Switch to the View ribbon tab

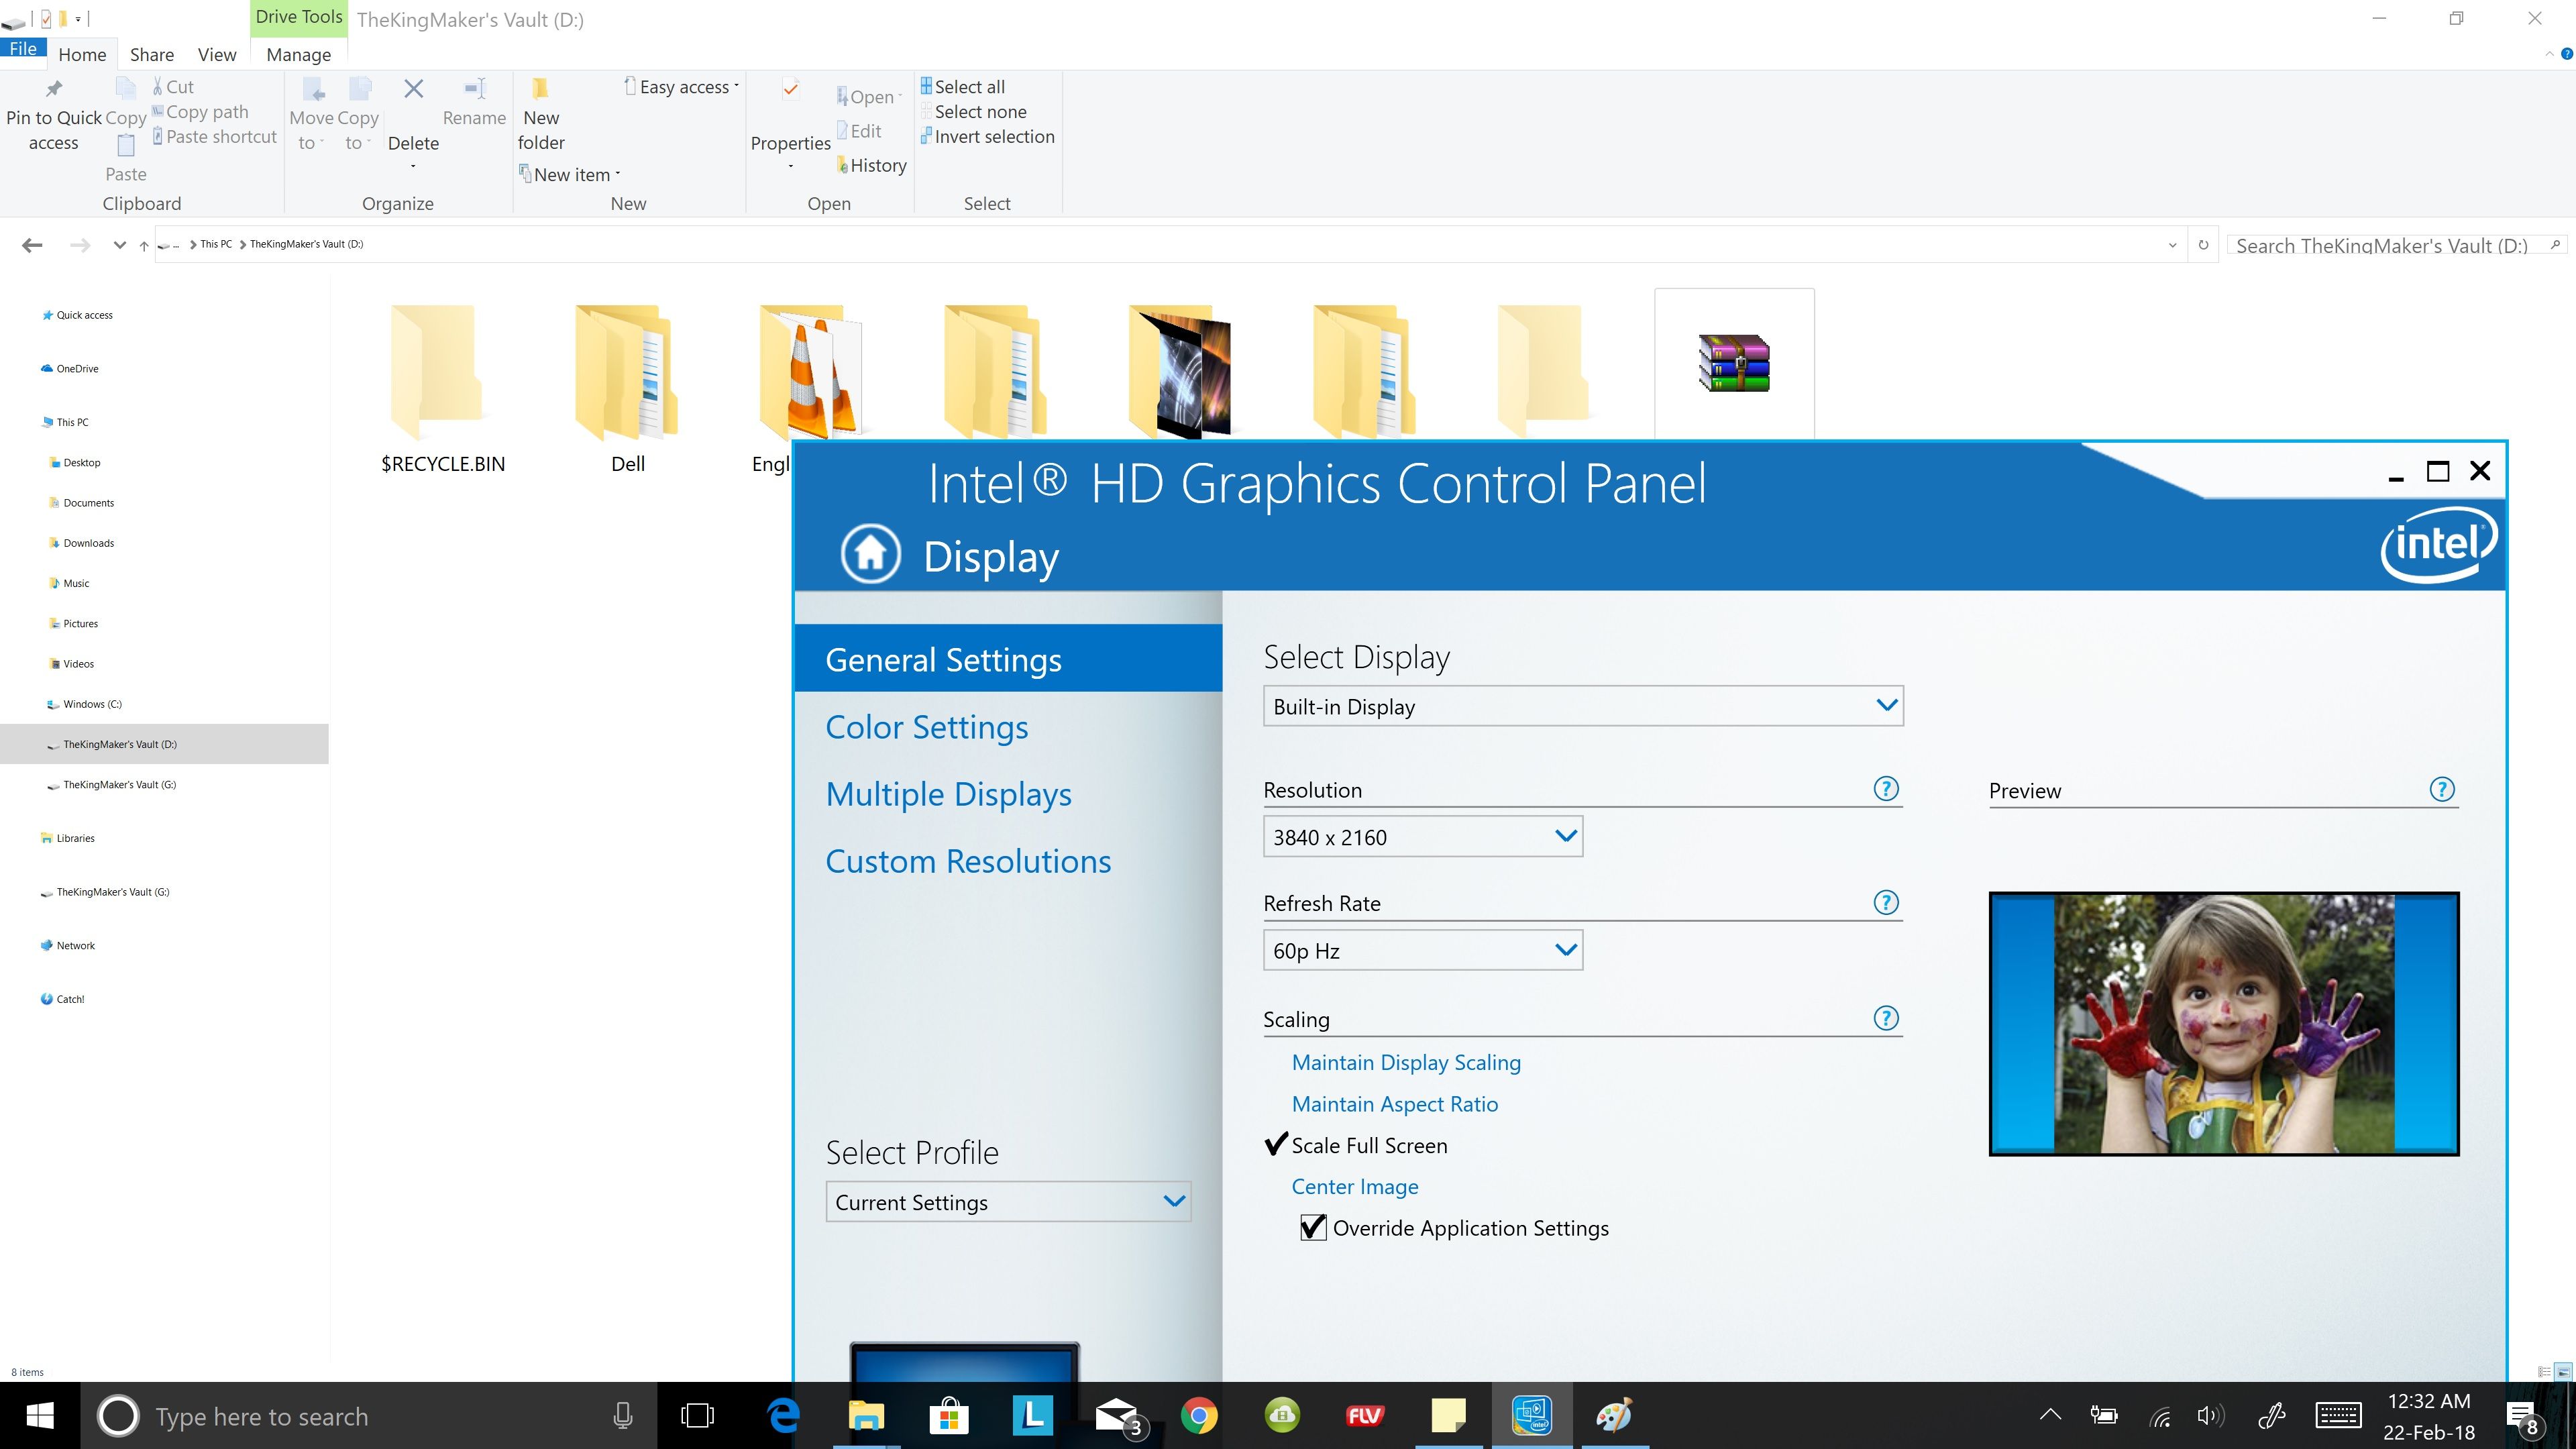click(x=217, y=55)
